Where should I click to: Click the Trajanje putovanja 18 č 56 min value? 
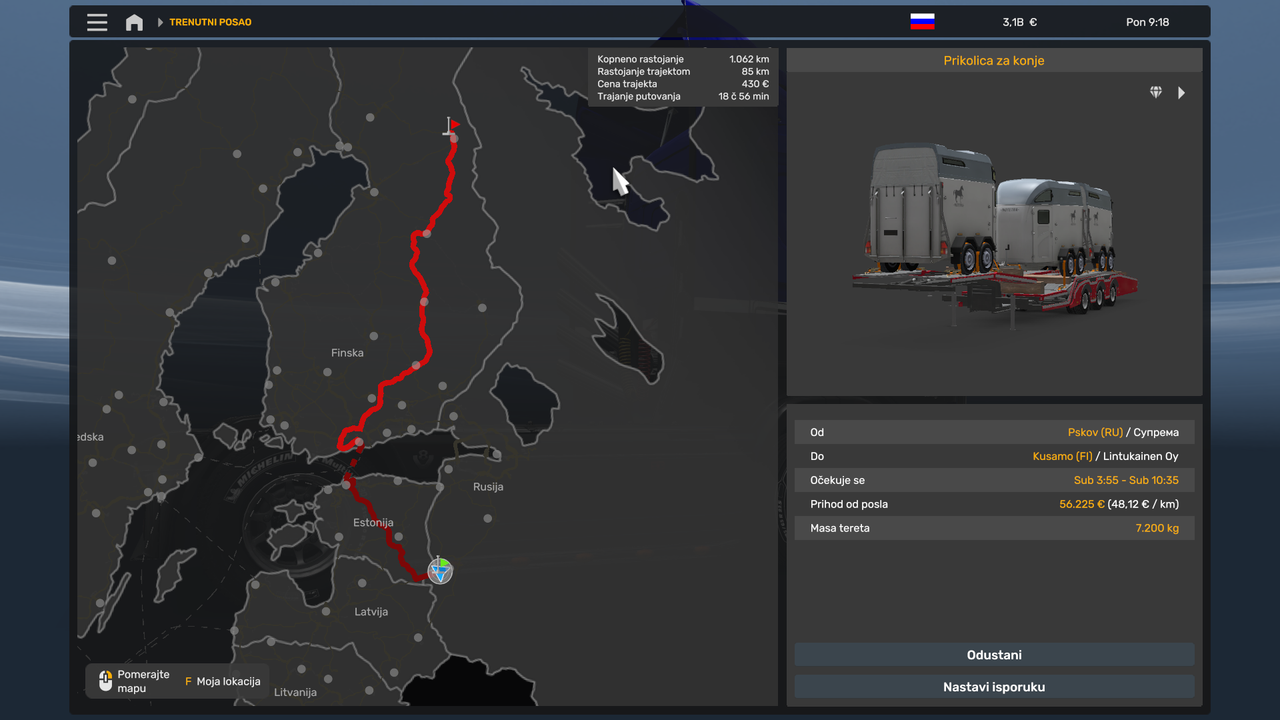pos(744,97)
